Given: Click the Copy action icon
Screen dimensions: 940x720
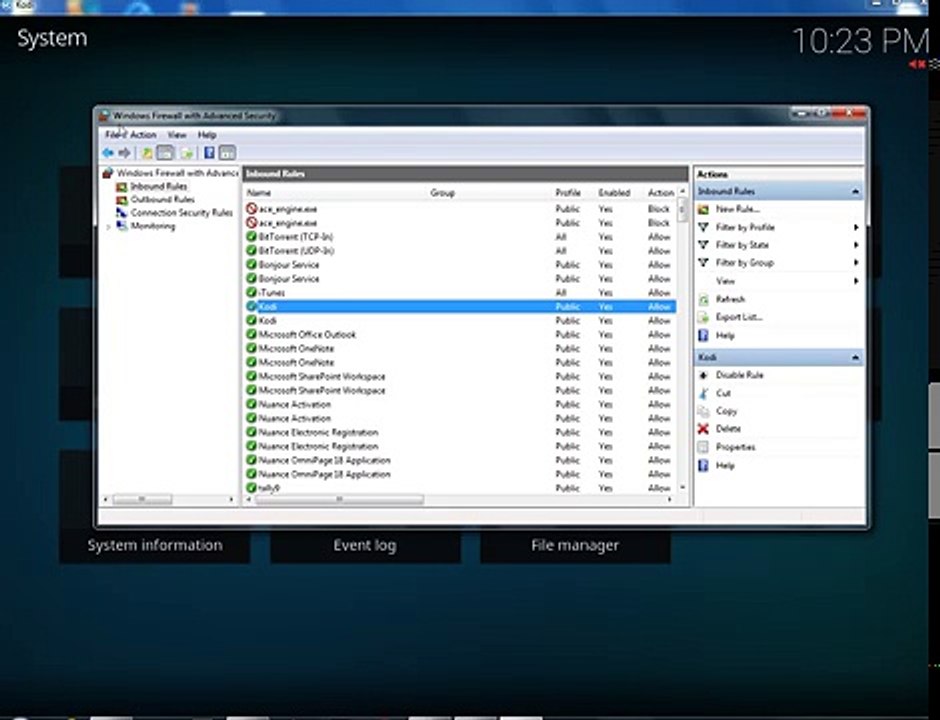Looking at the screenshot, I should [x=704, y=411].
